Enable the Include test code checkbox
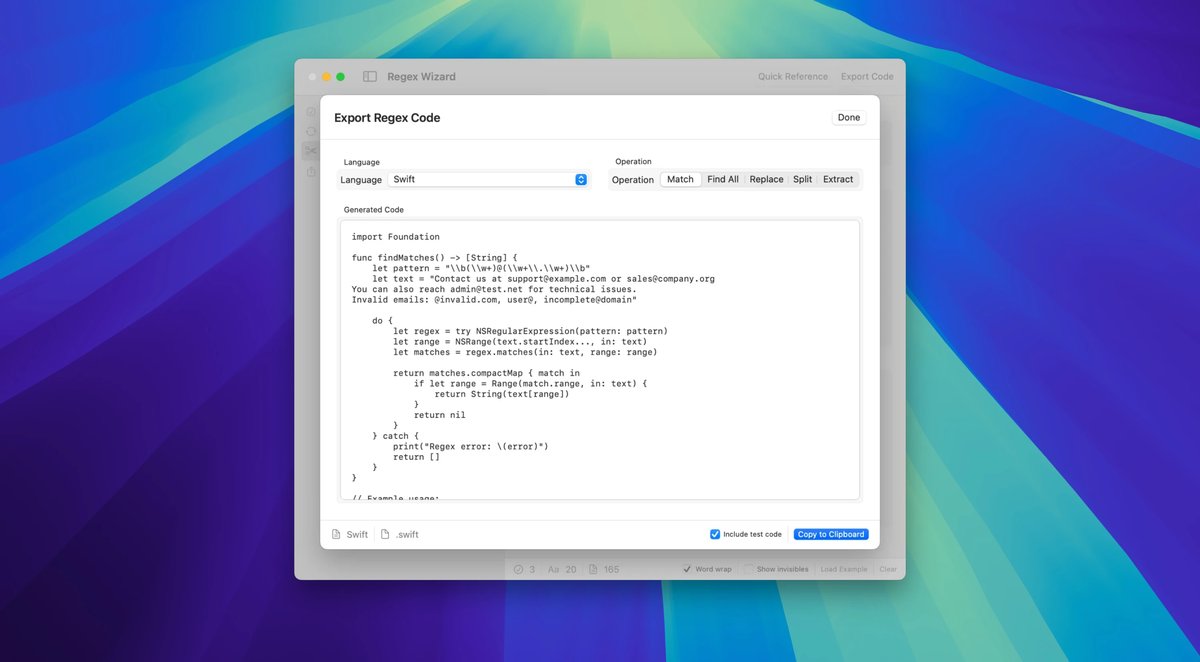This screenshot has width=1200, height=662. point(714,533)
